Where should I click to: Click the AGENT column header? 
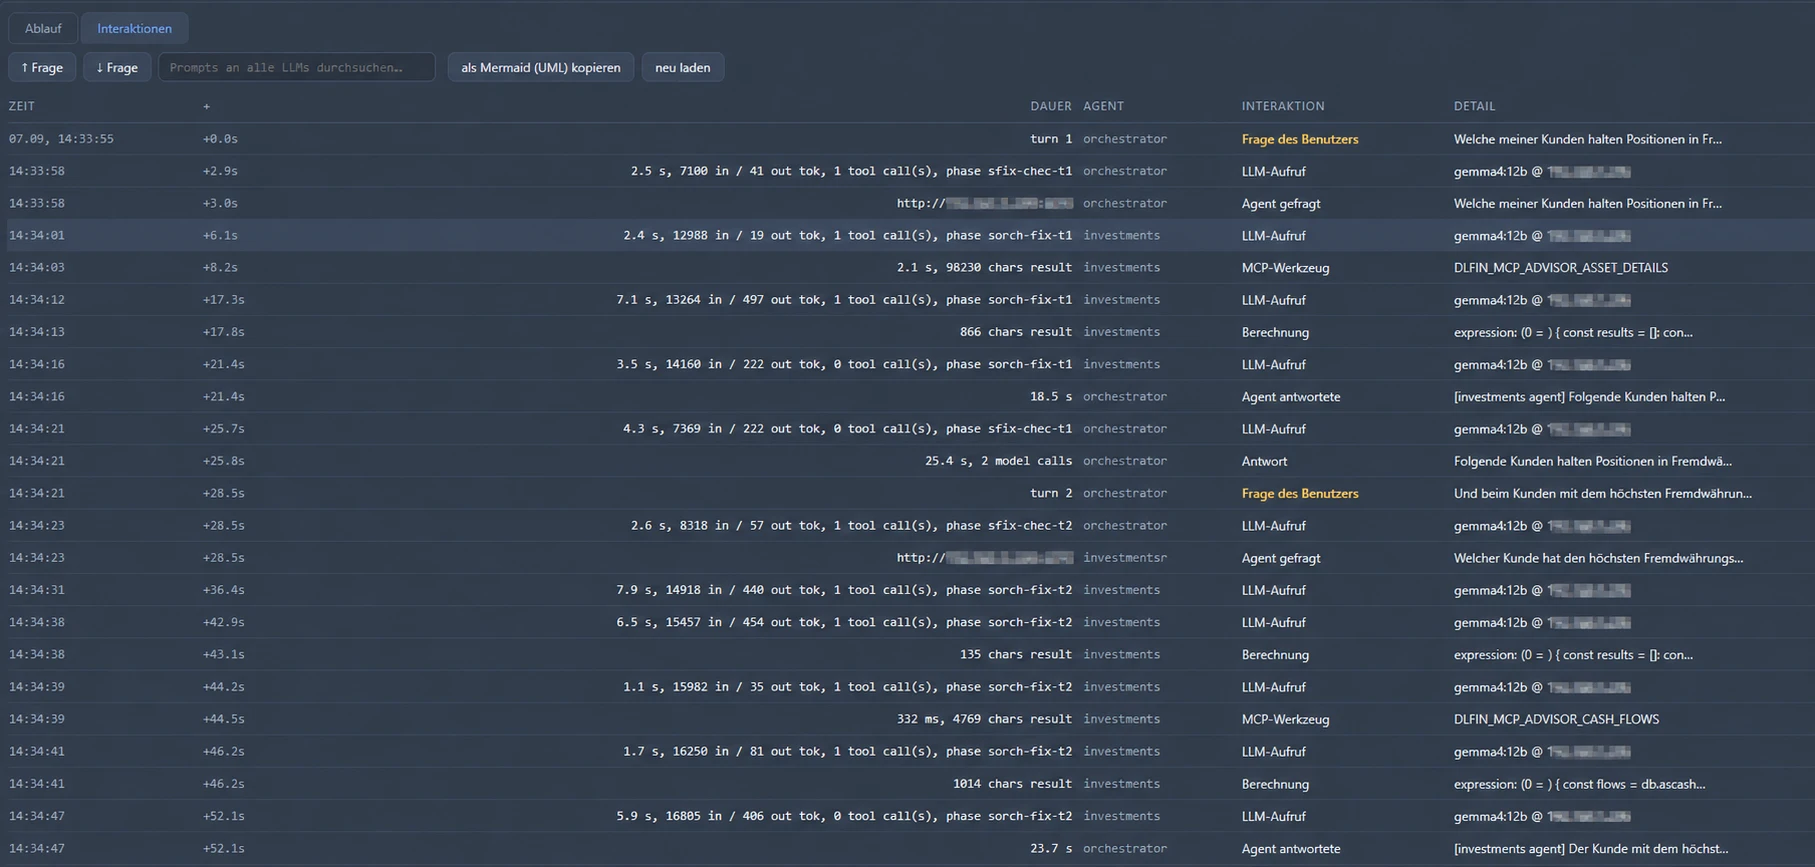(x=1103, y=106)
